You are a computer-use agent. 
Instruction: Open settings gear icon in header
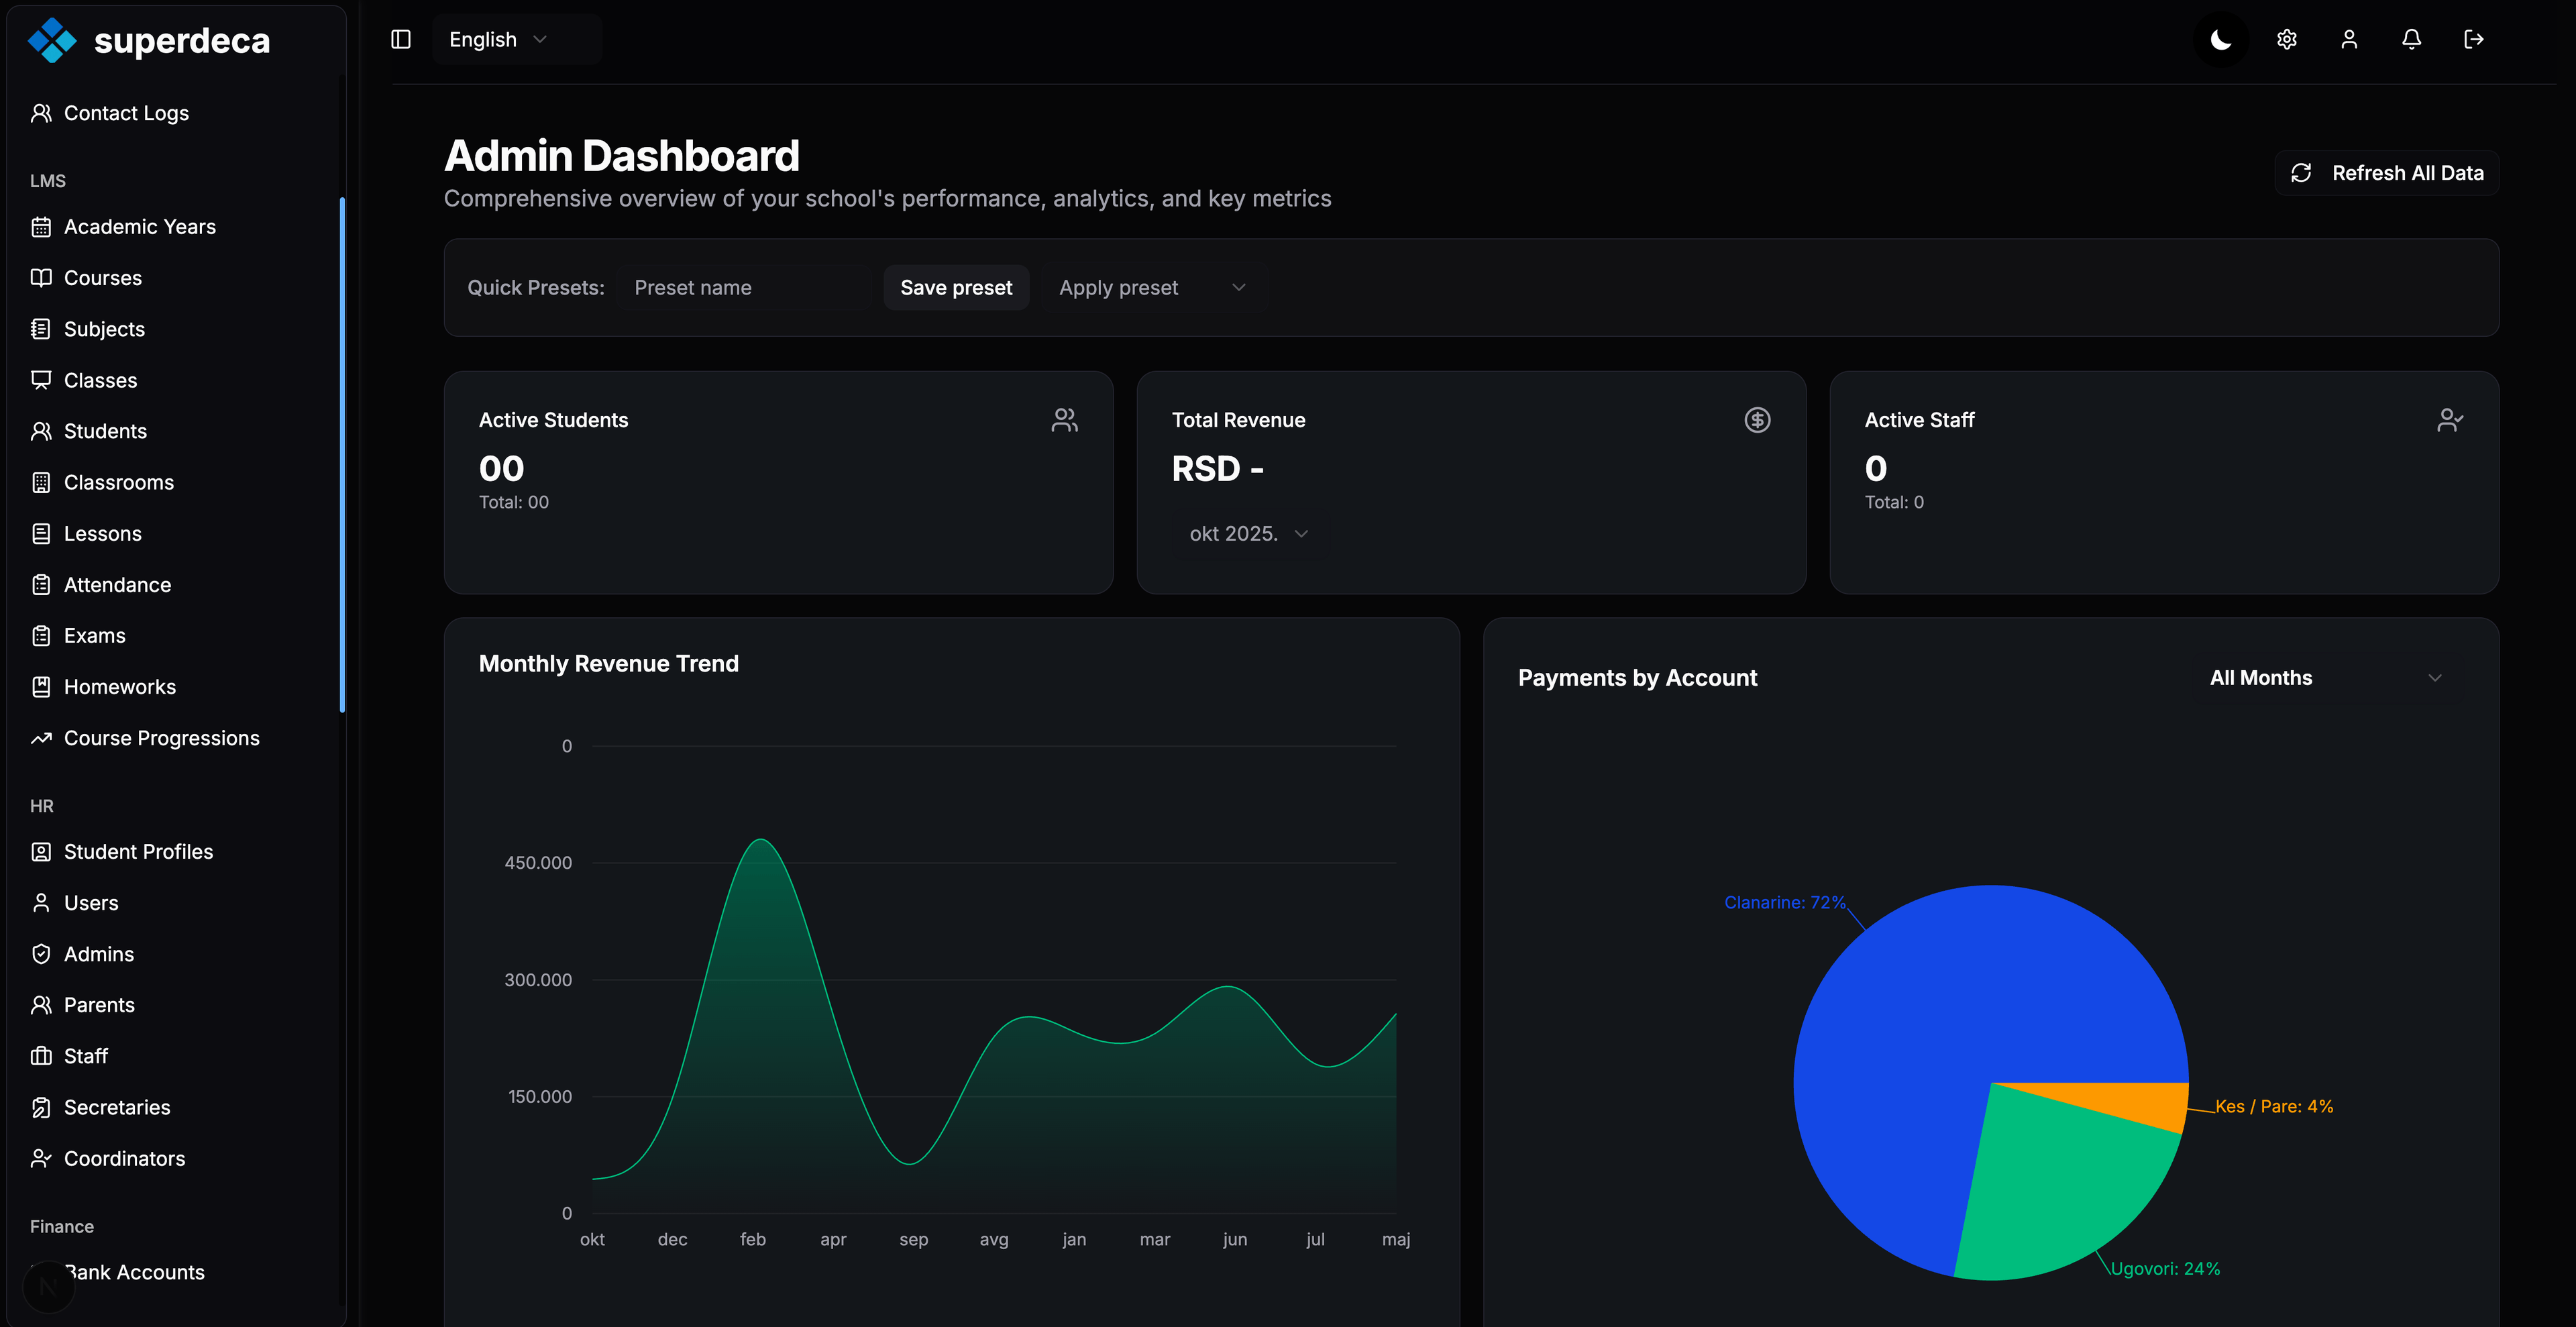click(2287, 39)
